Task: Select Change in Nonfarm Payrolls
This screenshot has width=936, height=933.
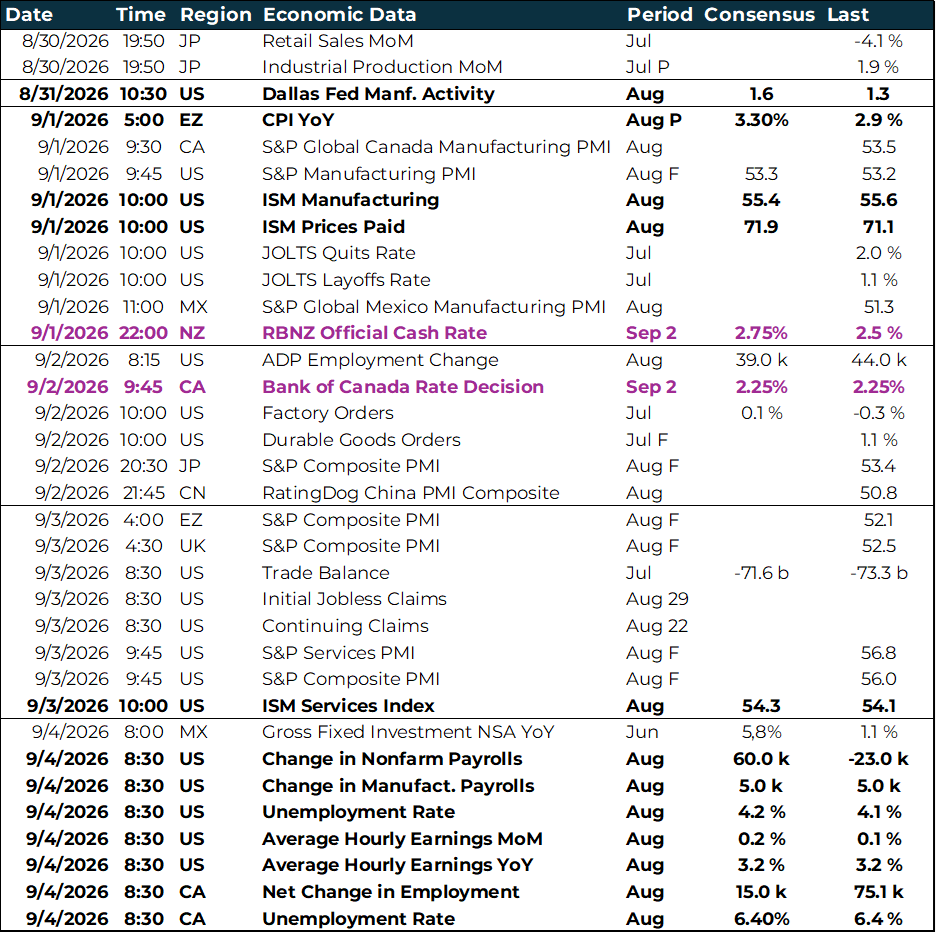Action: click(392, 759)
